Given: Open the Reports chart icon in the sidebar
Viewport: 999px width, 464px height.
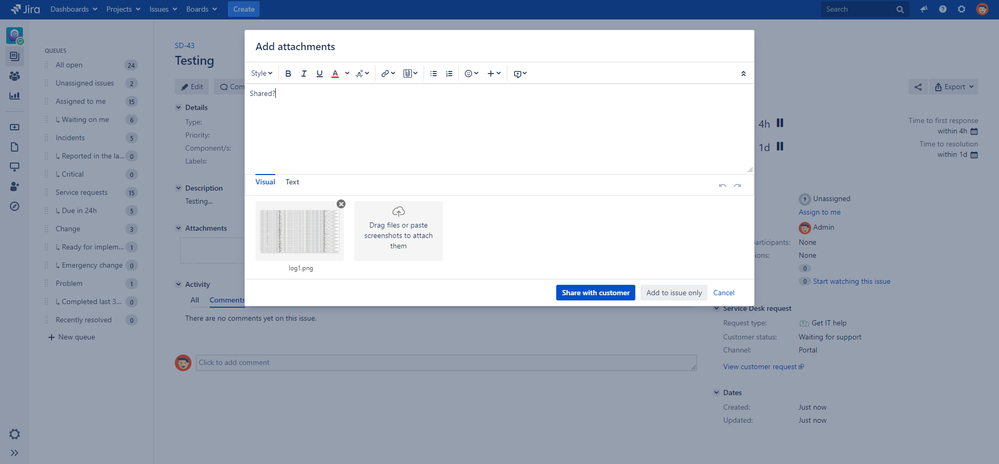Looking at the screenshot, I should (x=14, y=96).
